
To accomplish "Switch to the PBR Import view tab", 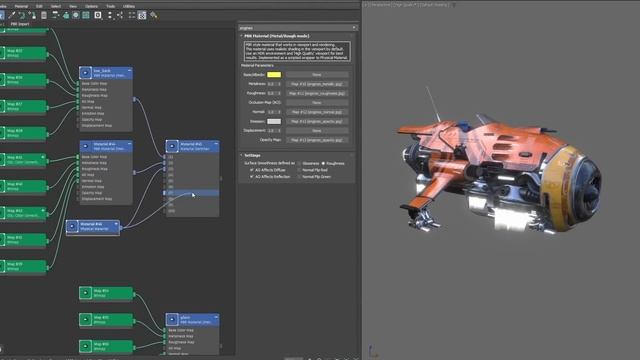I will pyautogui.click(x=20, y=24).
